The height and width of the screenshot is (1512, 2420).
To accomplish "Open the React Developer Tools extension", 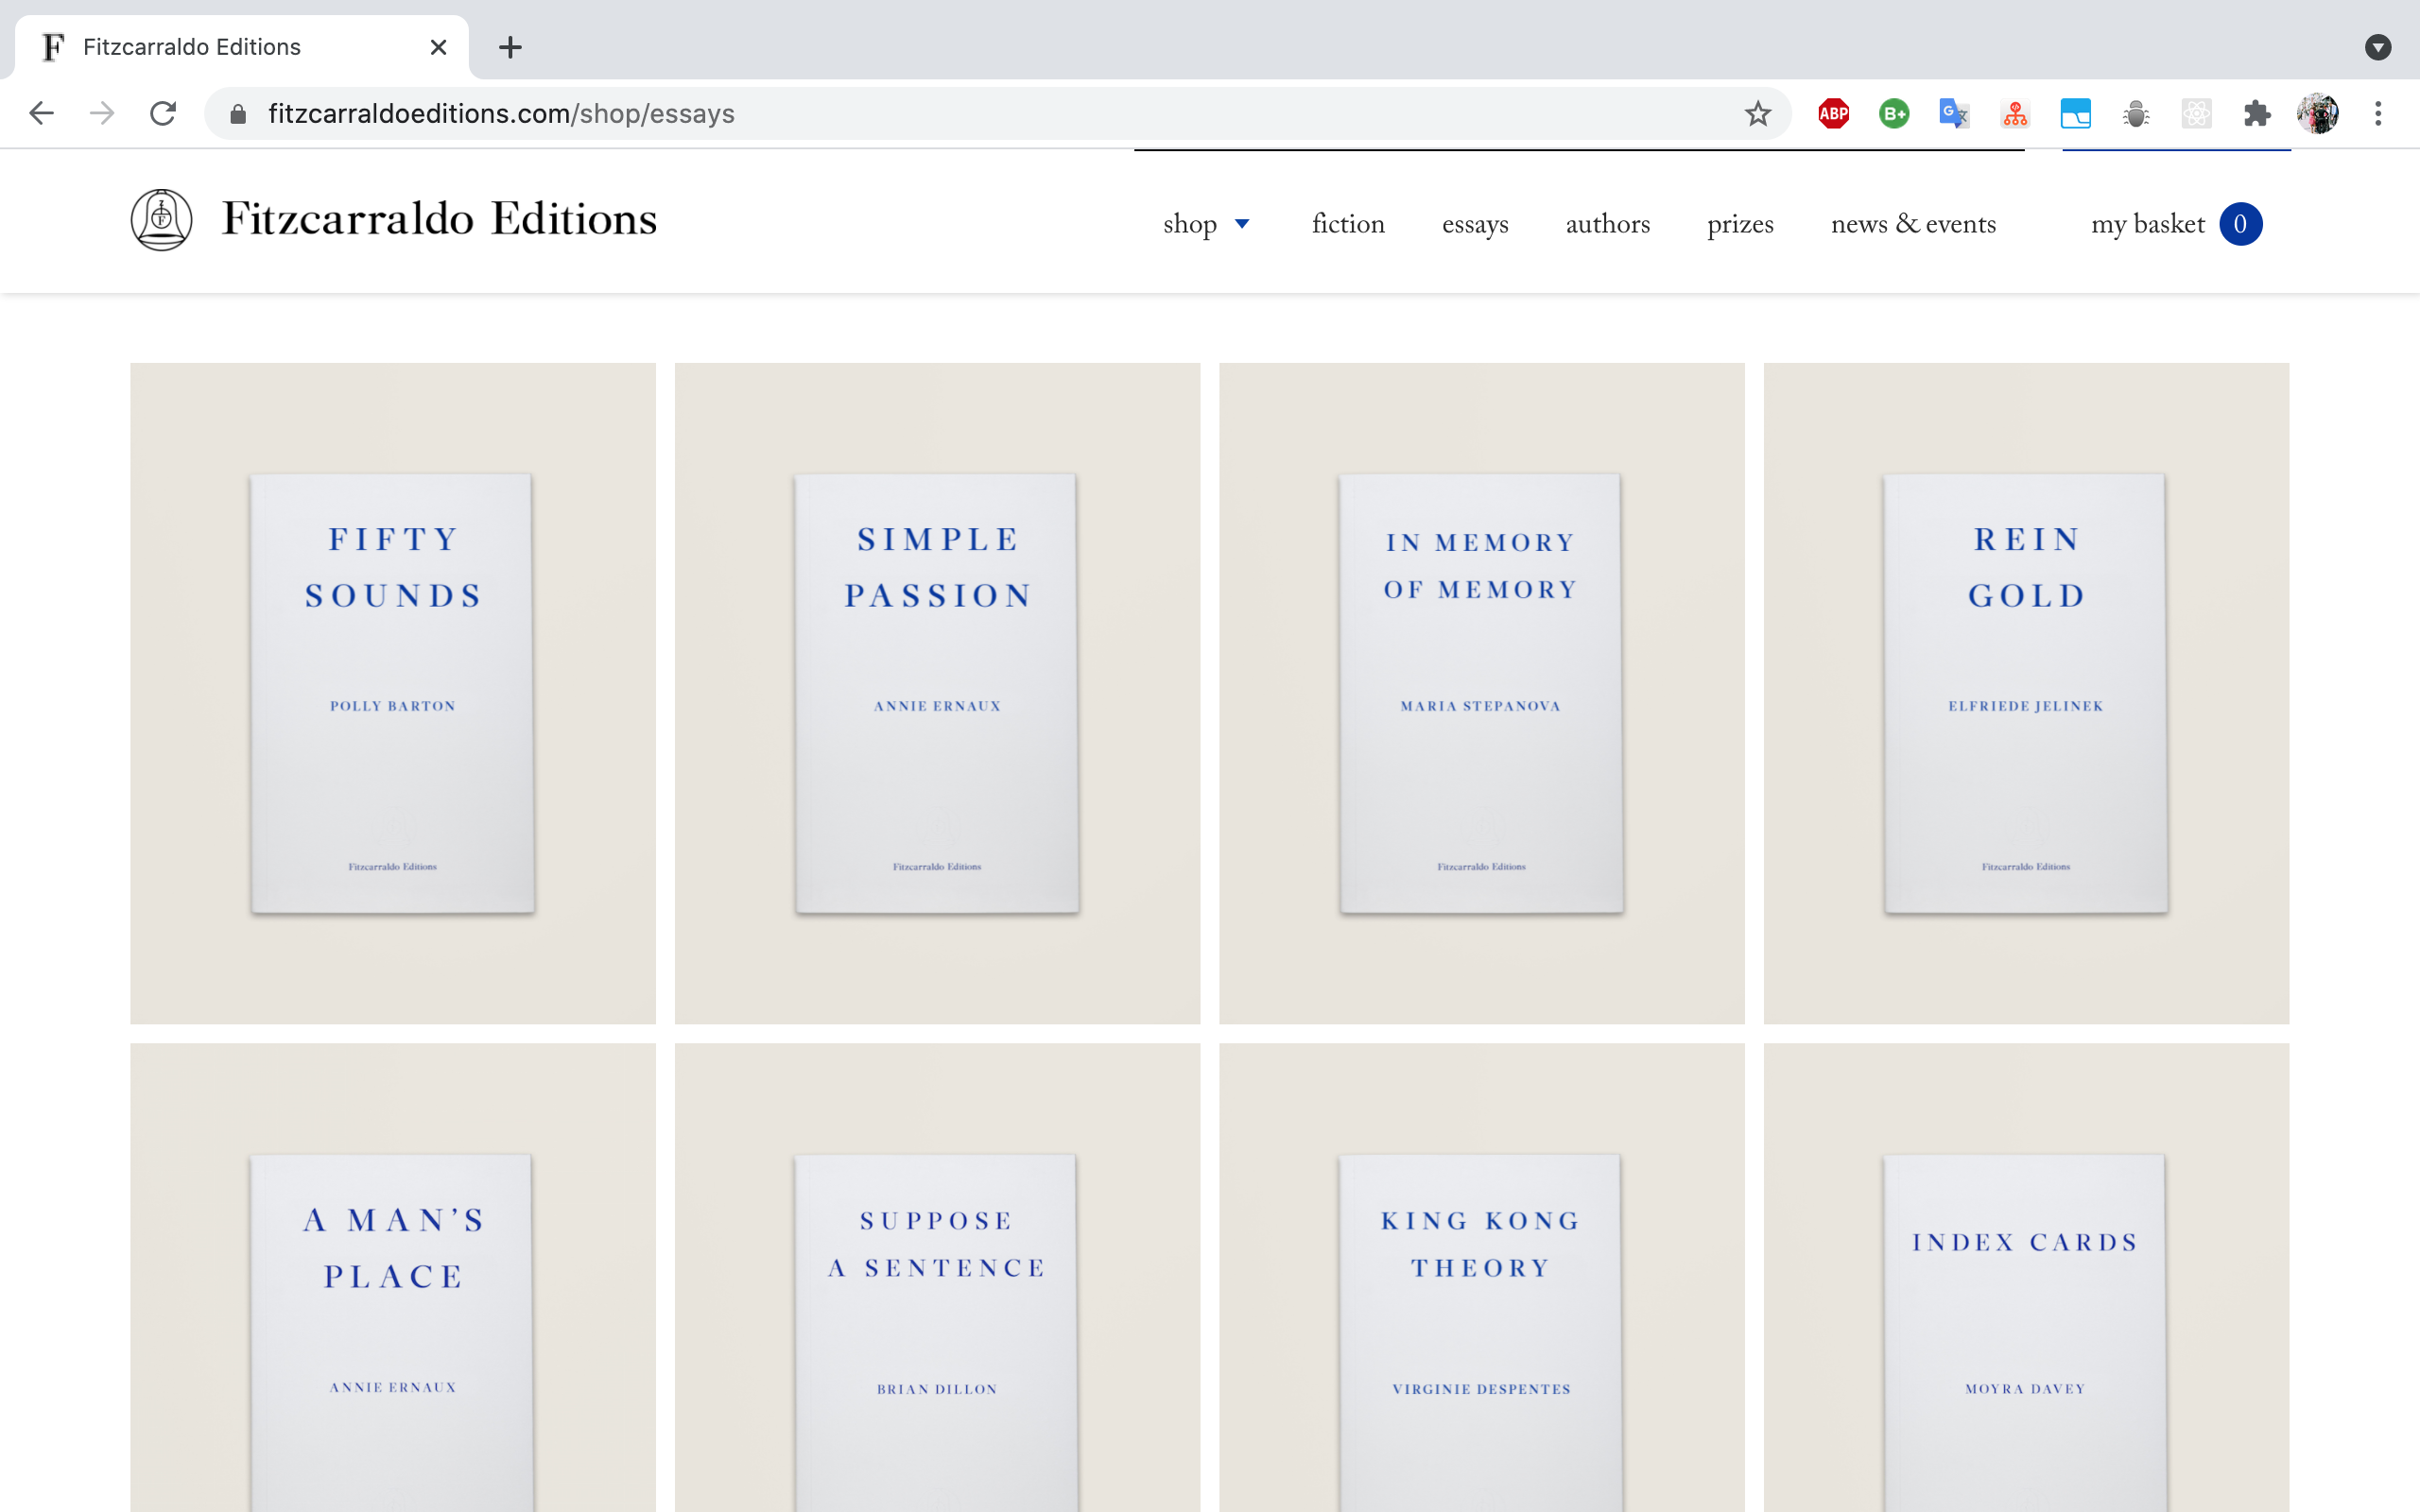I will click(x=2197, y=113).
